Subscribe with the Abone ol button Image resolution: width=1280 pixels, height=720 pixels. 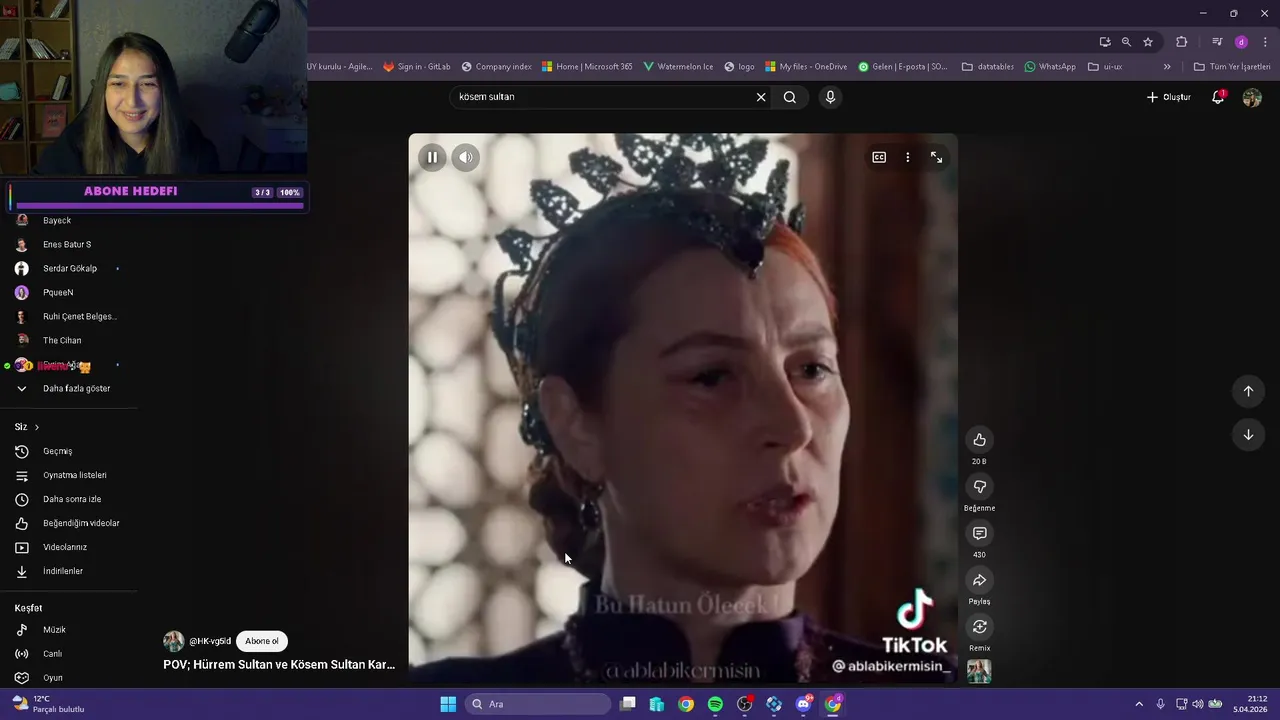[262, 641]
